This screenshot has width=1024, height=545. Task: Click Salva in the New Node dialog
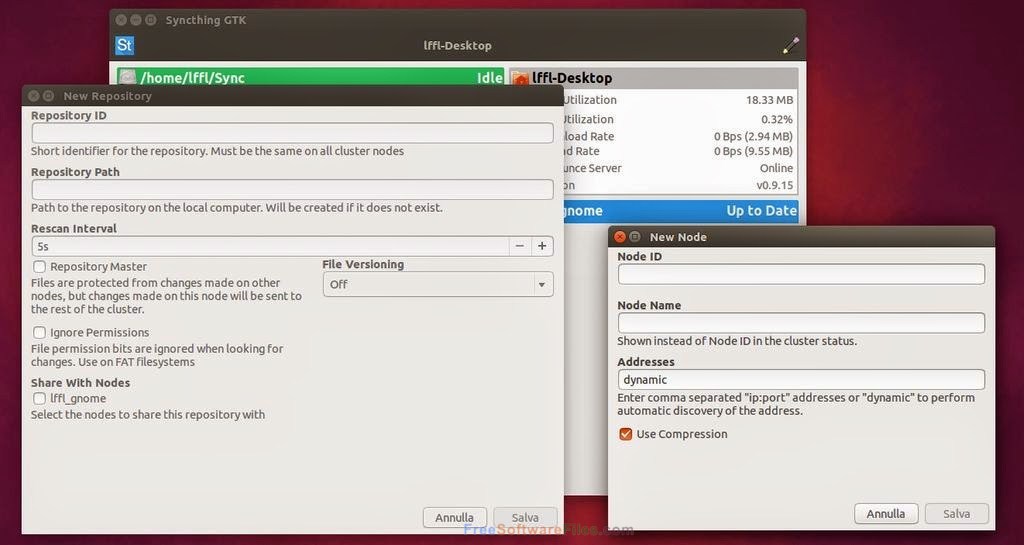(x=957, y=514)
